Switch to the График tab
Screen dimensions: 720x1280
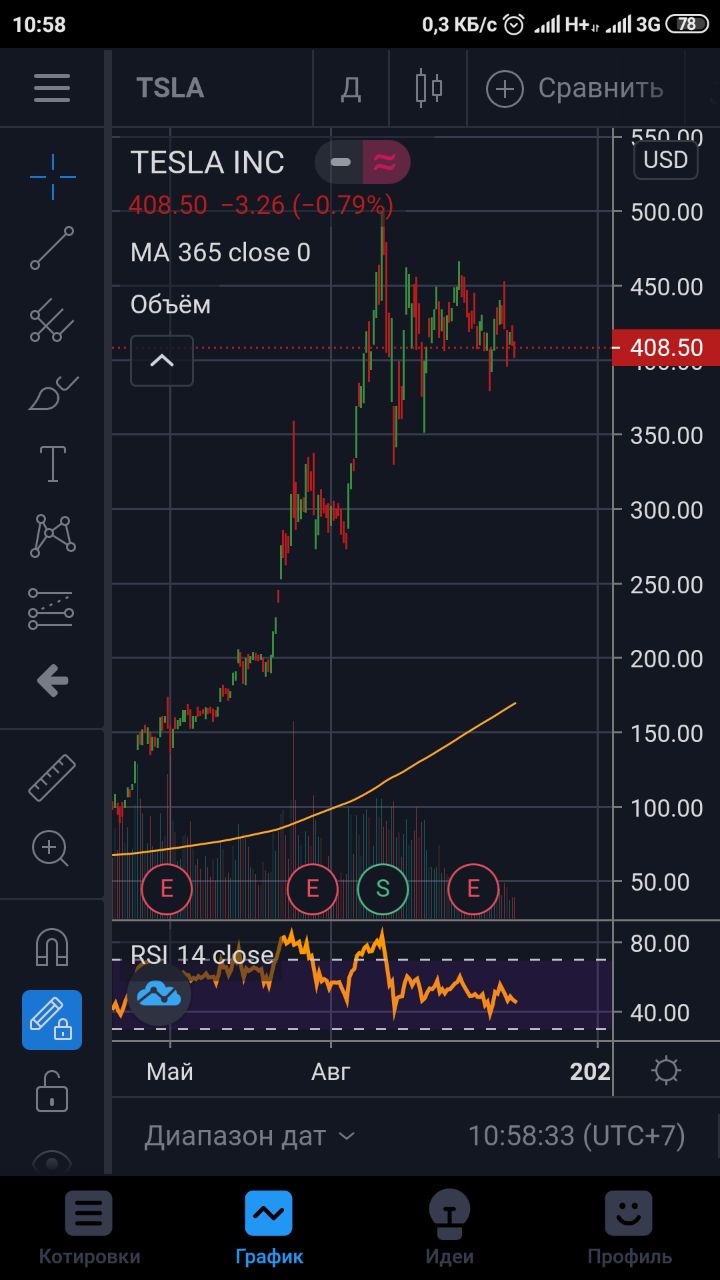click(269, 1228)
